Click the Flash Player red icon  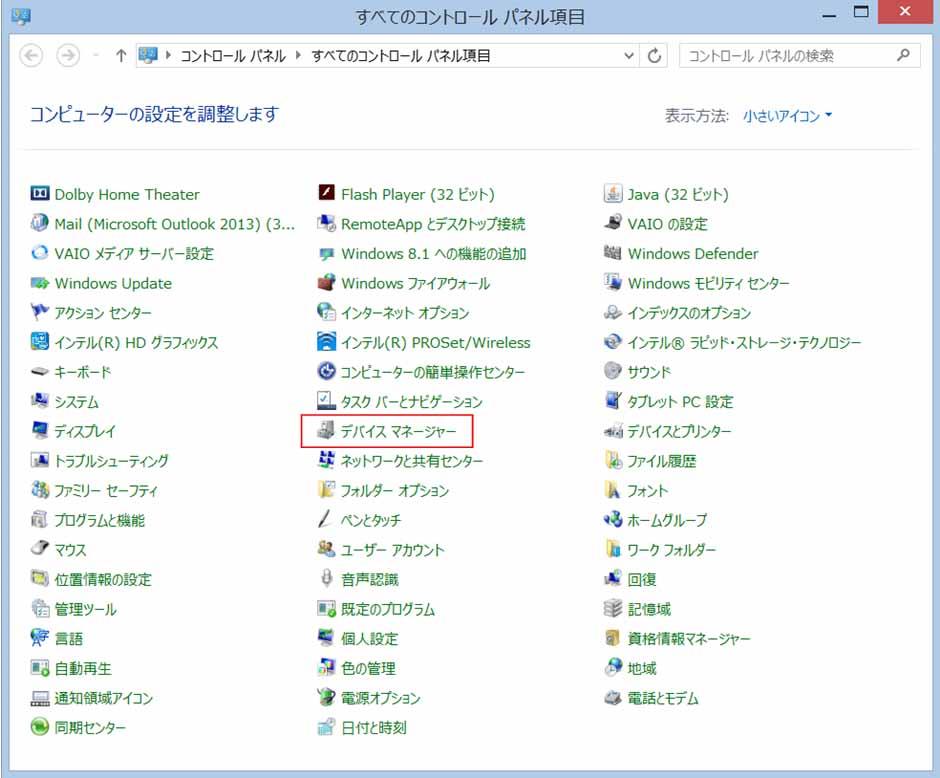pos(326,193)
